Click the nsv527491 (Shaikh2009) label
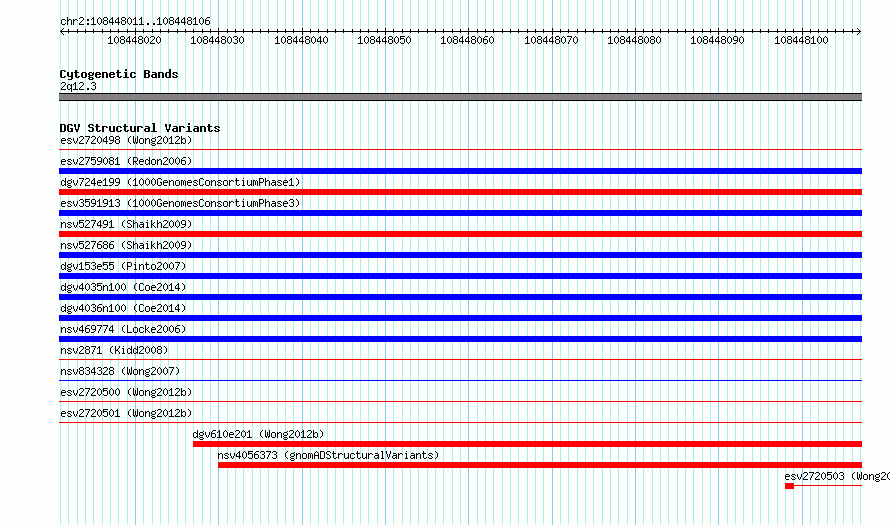This screenshot has height=525, width=890. pos(126,224)
